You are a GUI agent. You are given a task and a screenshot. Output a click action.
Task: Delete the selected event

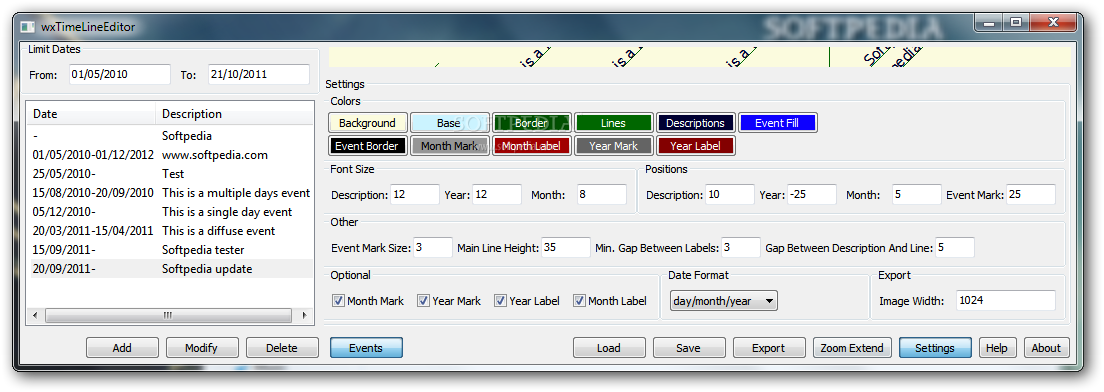click(x=282, y=348)
